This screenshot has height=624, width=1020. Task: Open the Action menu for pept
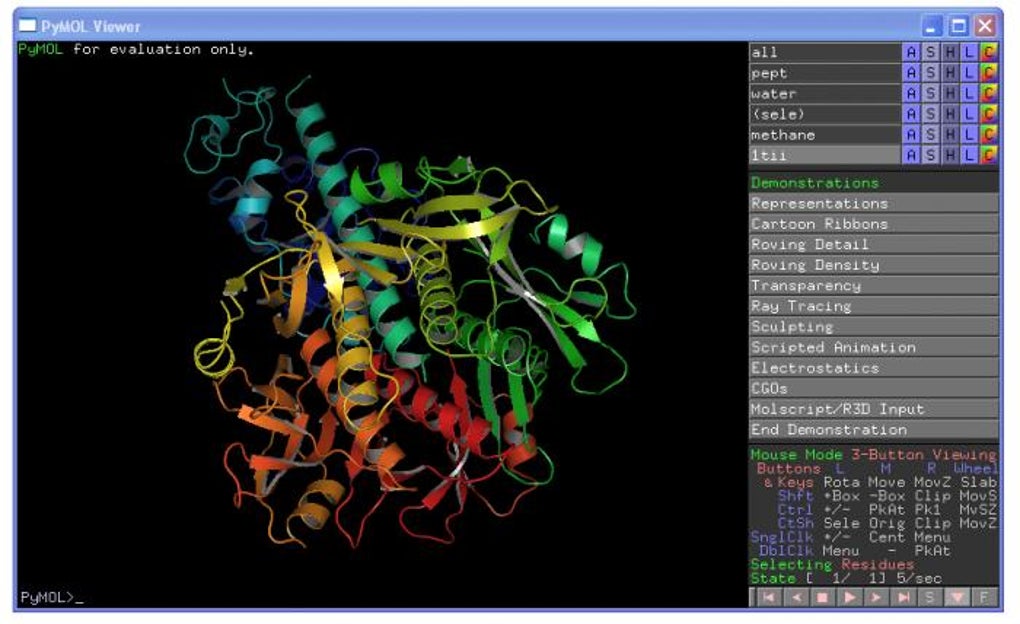click(911, 73)
